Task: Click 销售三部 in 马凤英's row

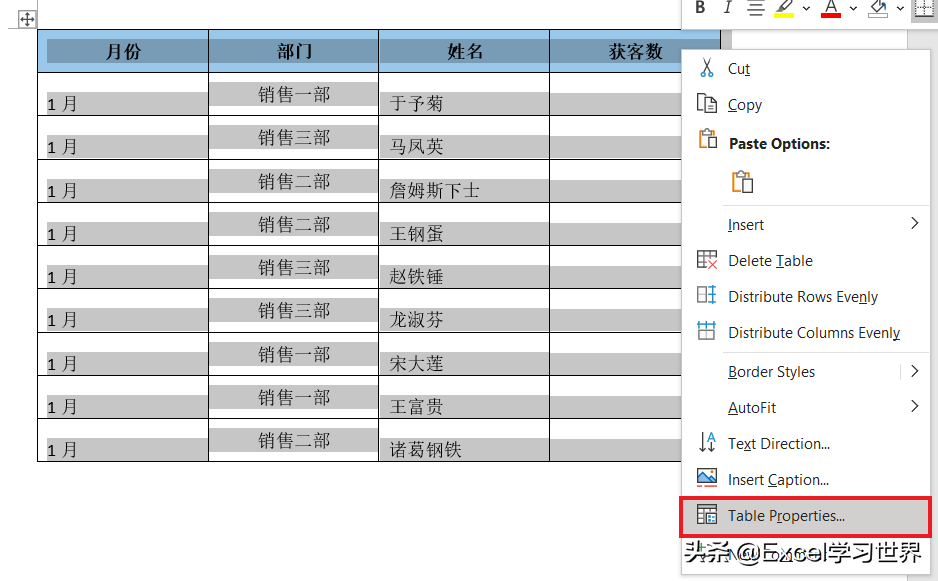Action: [294, 138]
